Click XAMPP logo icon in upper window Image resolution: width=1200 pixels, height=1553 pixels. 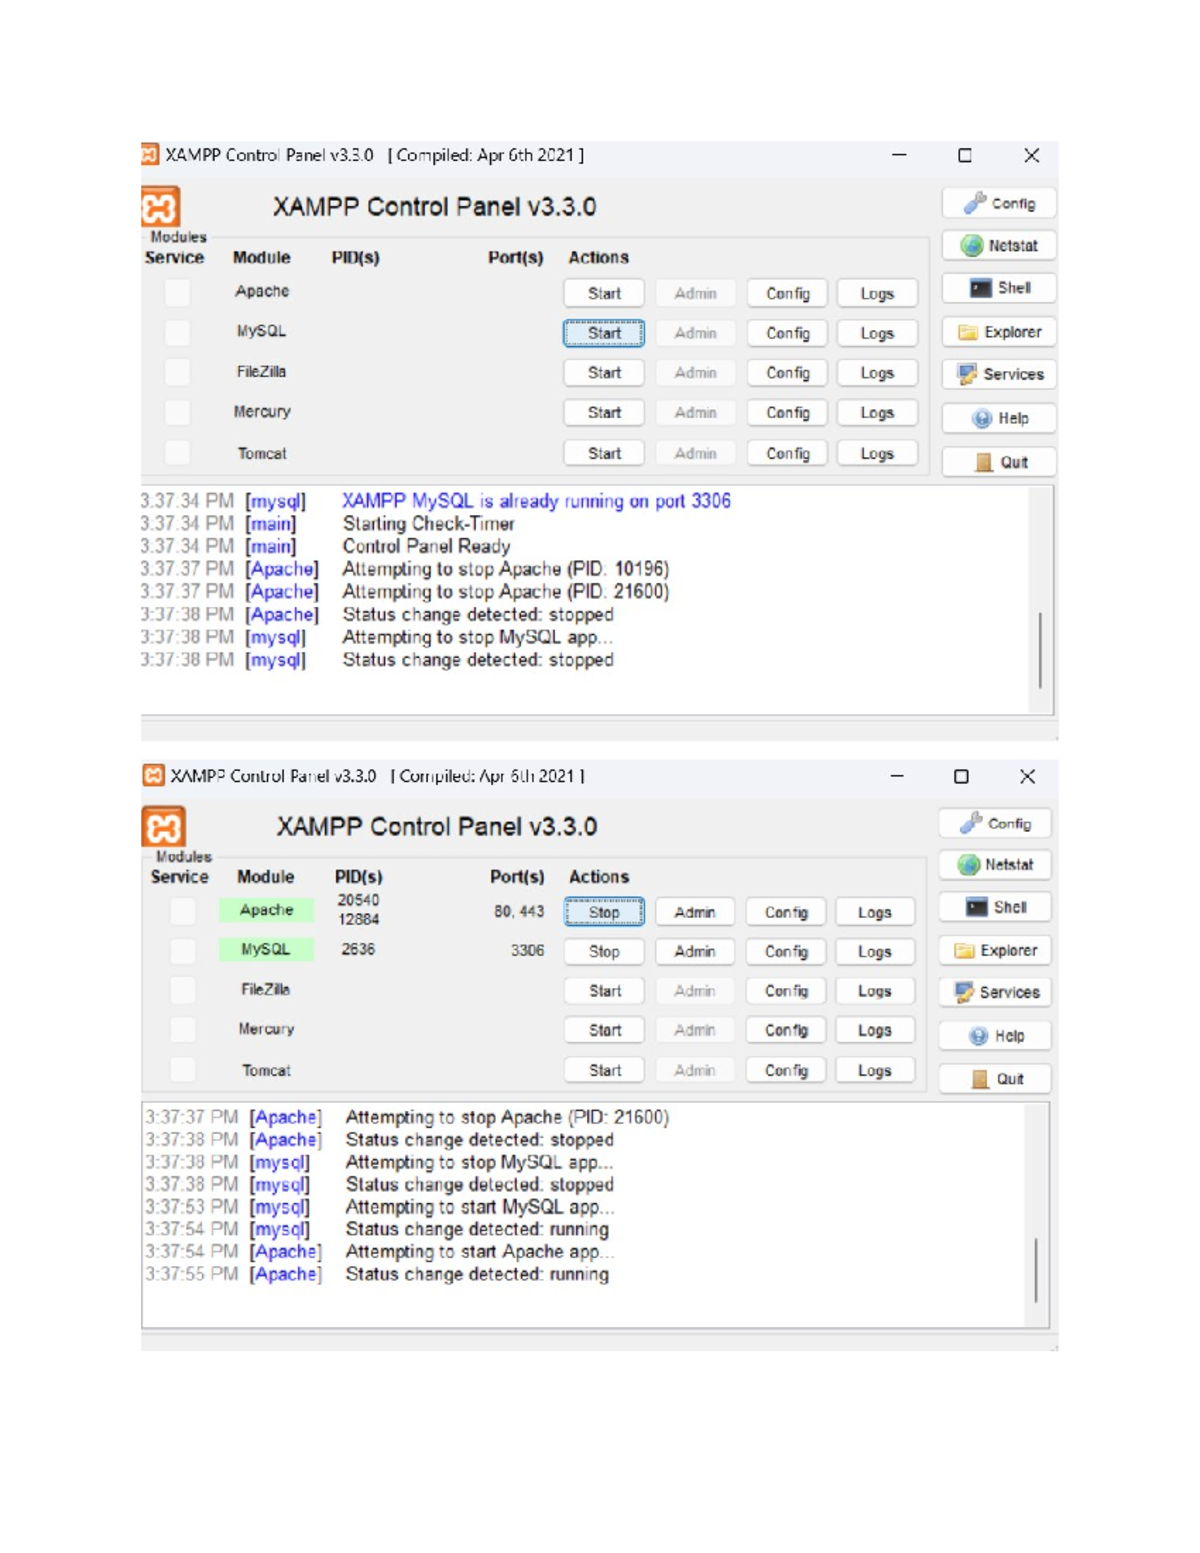160,208
